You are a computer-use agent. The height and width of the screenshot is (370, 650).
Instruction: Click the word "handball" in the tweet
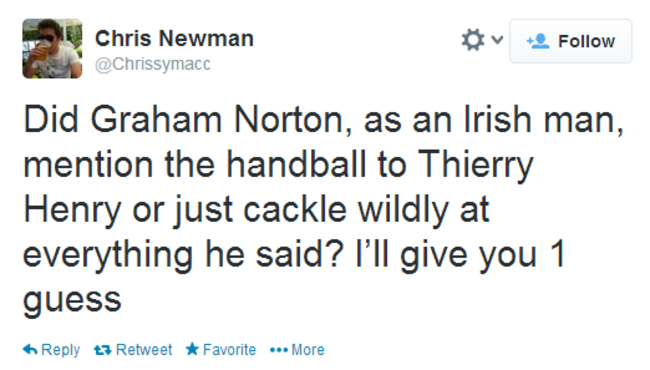tap(296, 164)
